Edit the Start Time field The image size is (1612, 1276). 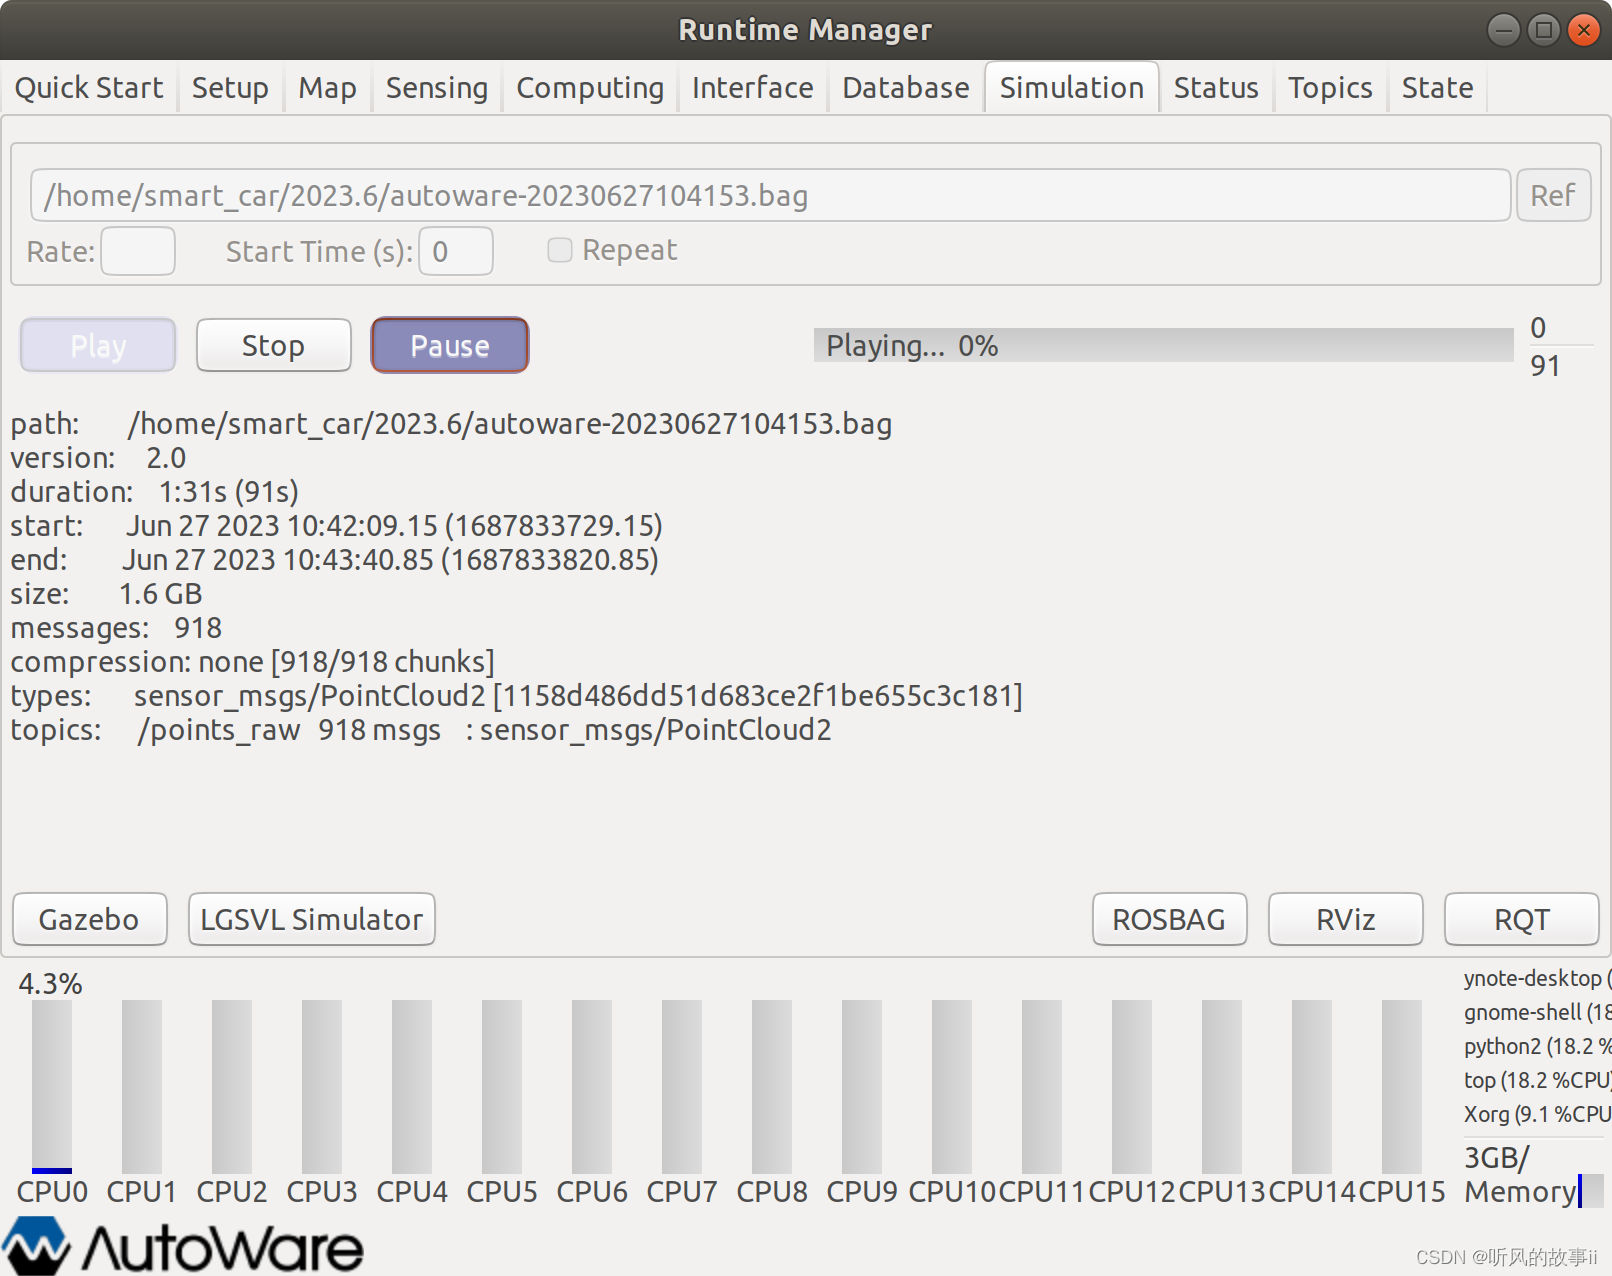[x=455, y=251]
